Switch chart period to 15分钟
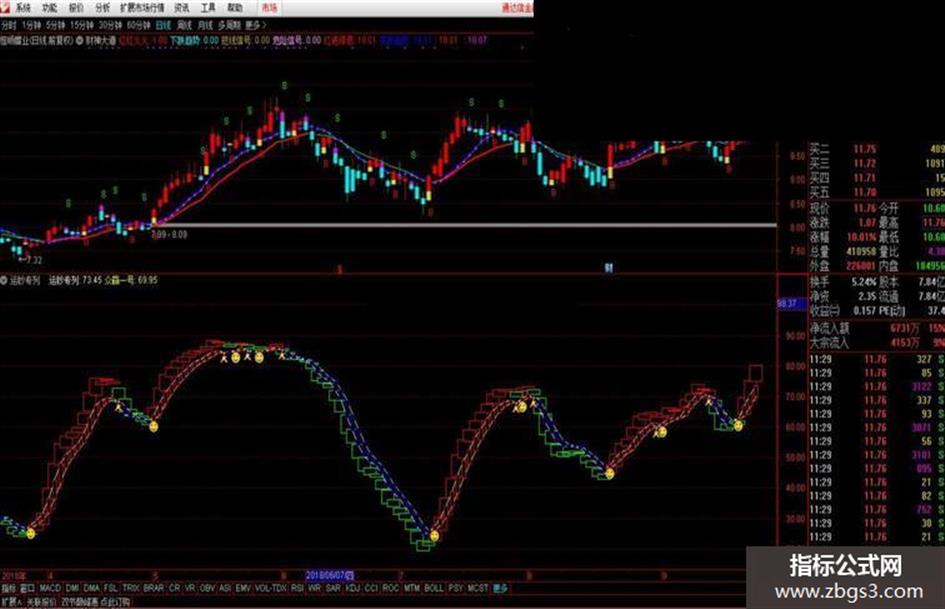 tap(81, 25)
